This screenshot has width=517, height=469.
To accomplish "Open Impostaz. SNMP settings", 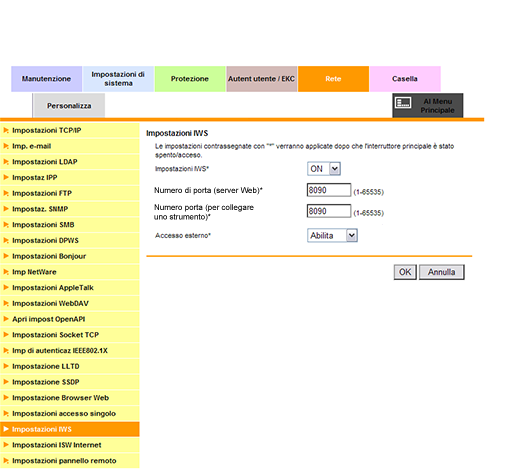I will tap(70, 209).
